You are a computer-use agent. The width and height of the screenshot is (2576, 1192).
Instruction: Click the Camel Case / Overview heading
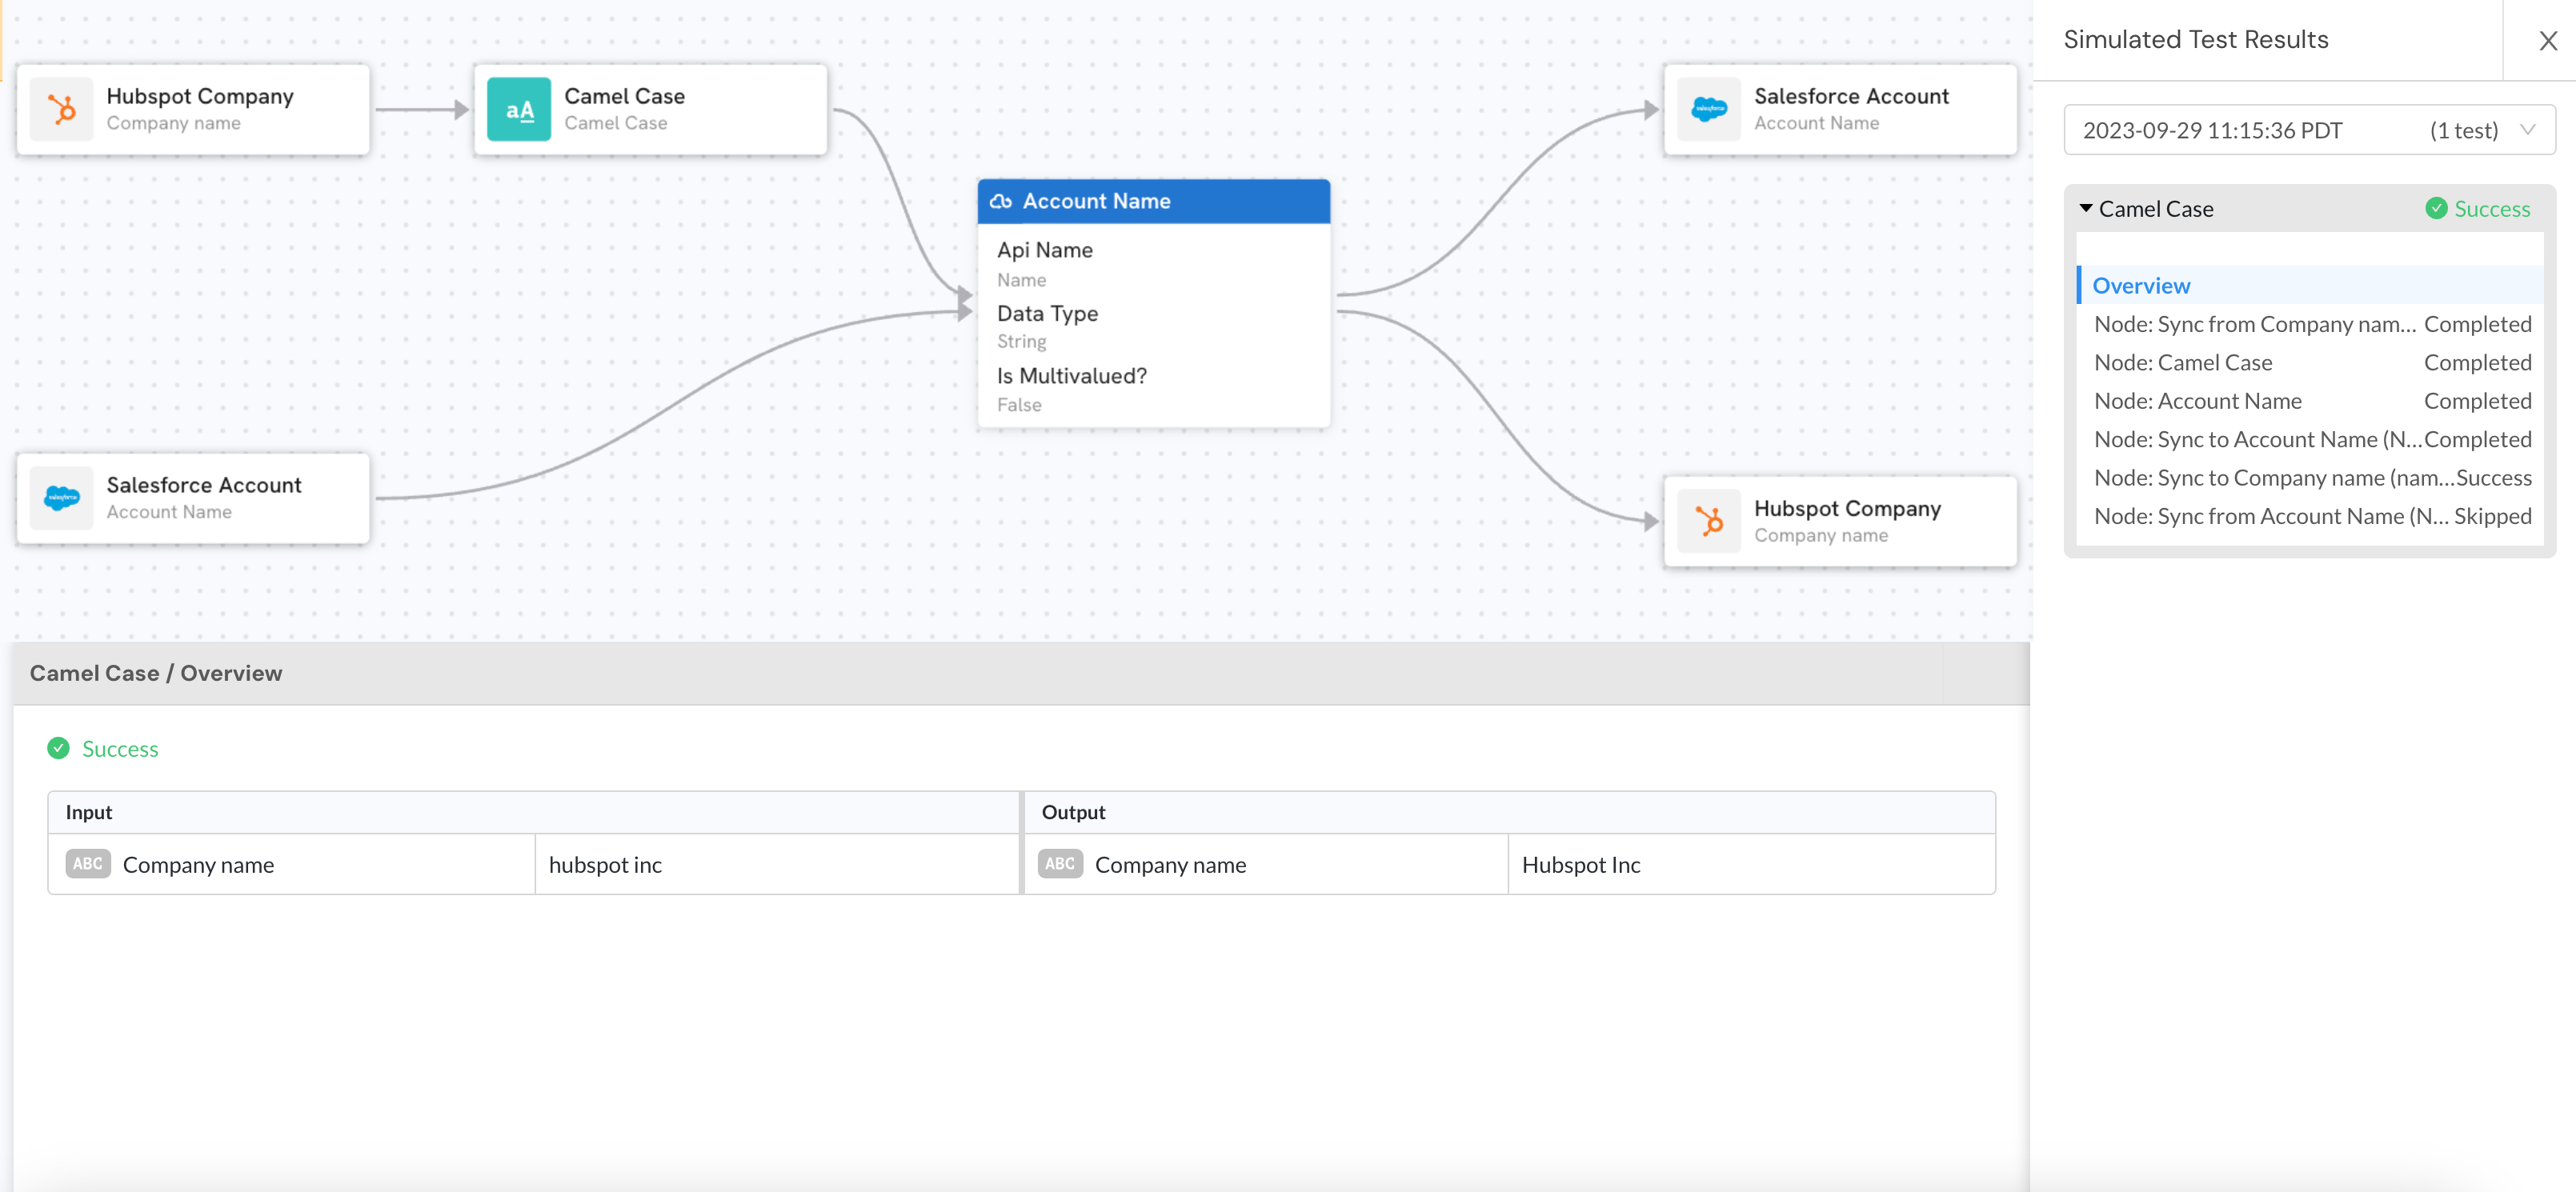pos(156,673)
